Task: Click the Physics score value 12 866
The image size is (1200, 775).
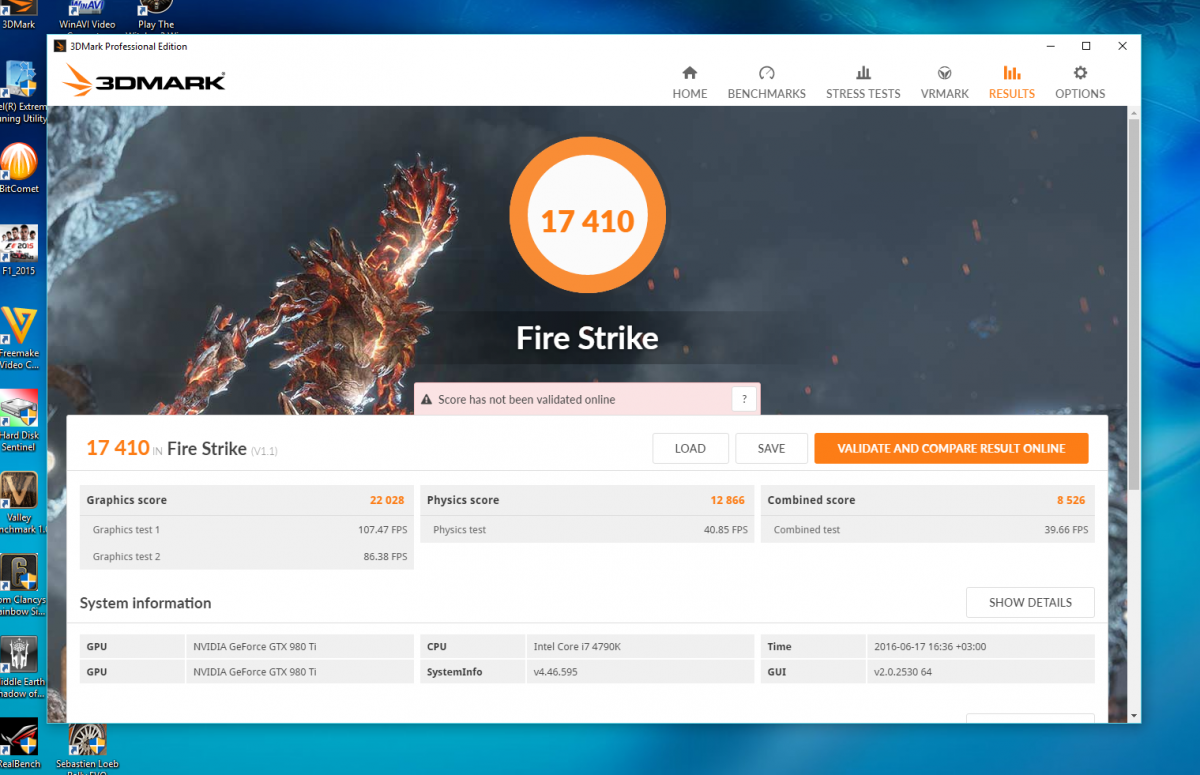Action: click(728, 500)
